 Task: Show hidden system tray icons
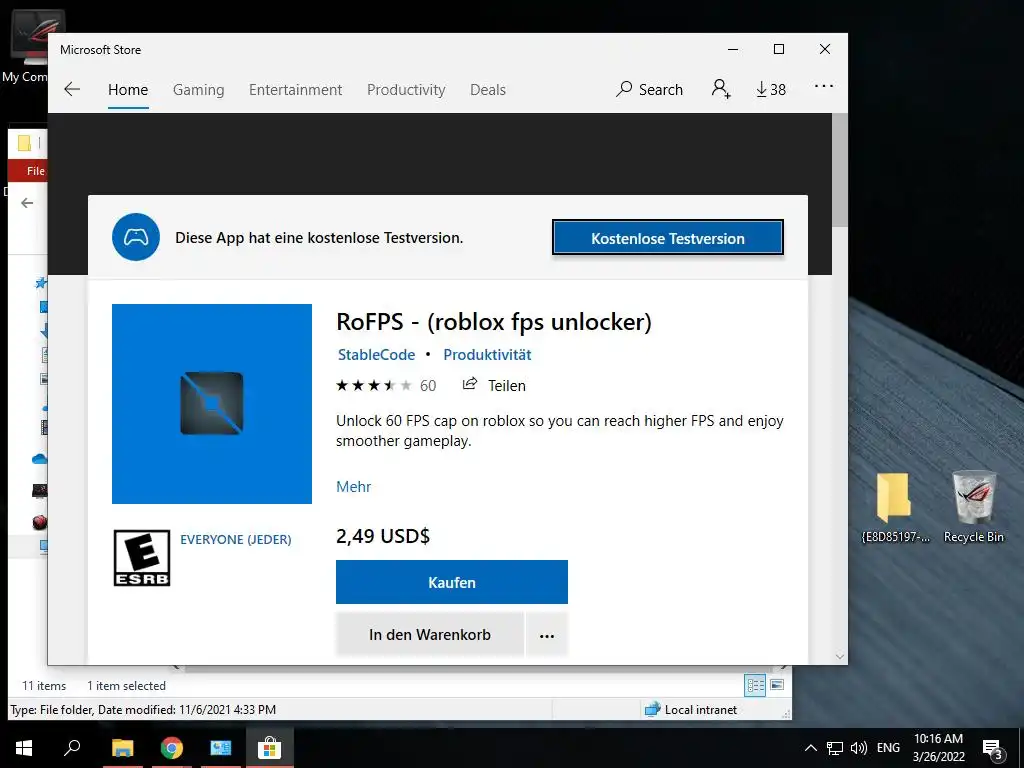pyautogui.click(x=810, y=748)
